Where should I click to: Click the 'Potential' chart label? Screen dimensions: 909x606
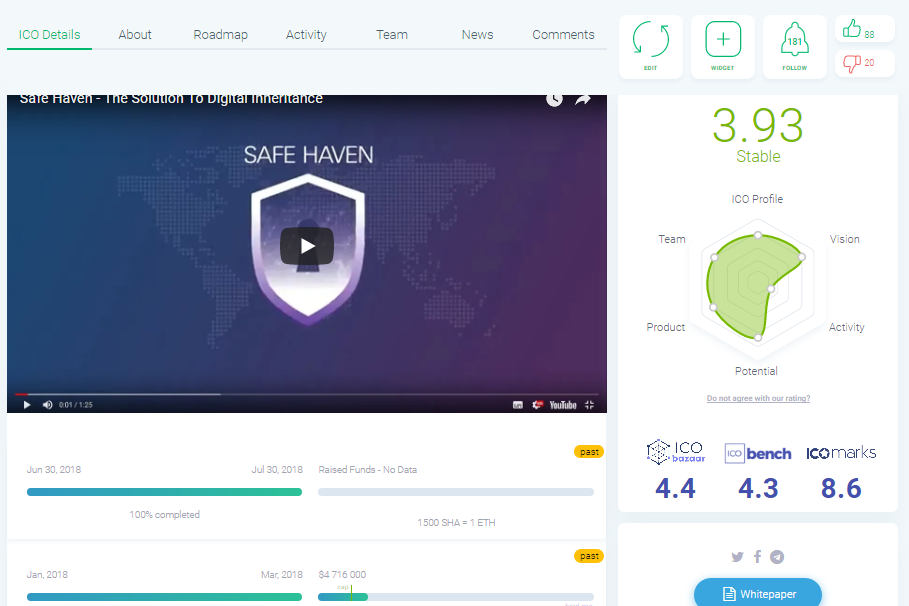tap(756, 371)
